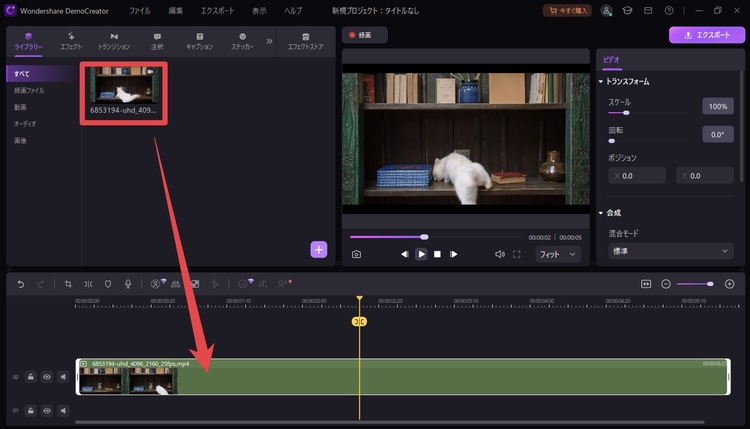This screenshot has height=429, width=750.
Task: Toggle fullscreen preview
Action: pyautogui.click(x=517, y=254)
